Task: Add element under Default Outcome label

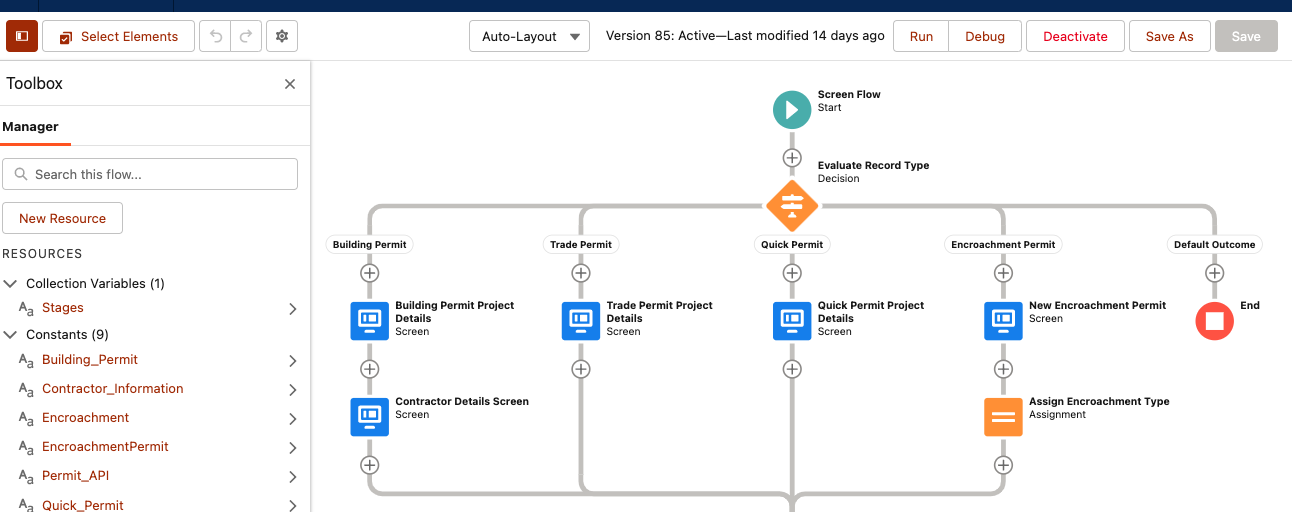Action: [1214, 273]
